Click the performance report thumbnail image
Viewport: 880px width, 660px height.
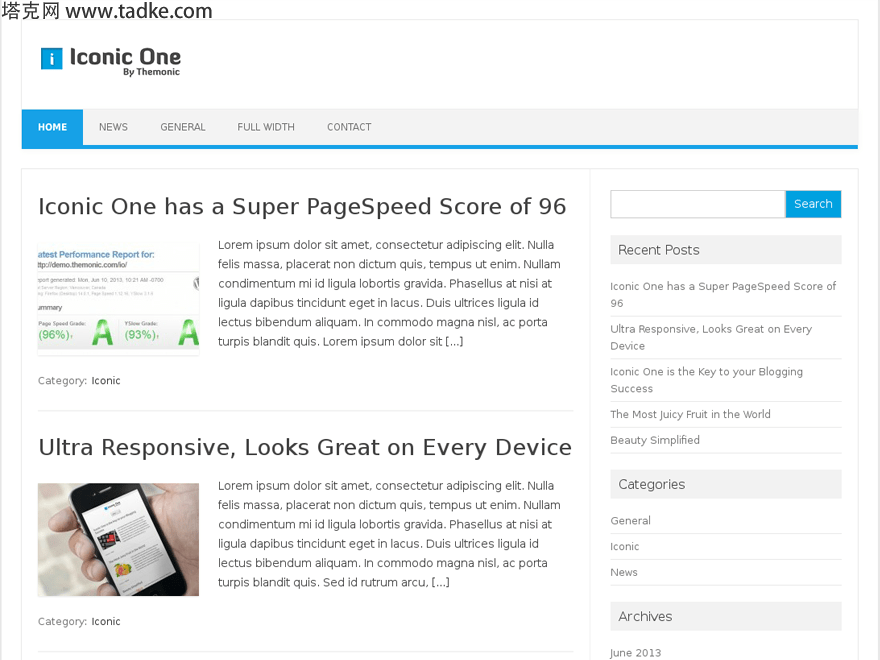click(x=118, y=298)
